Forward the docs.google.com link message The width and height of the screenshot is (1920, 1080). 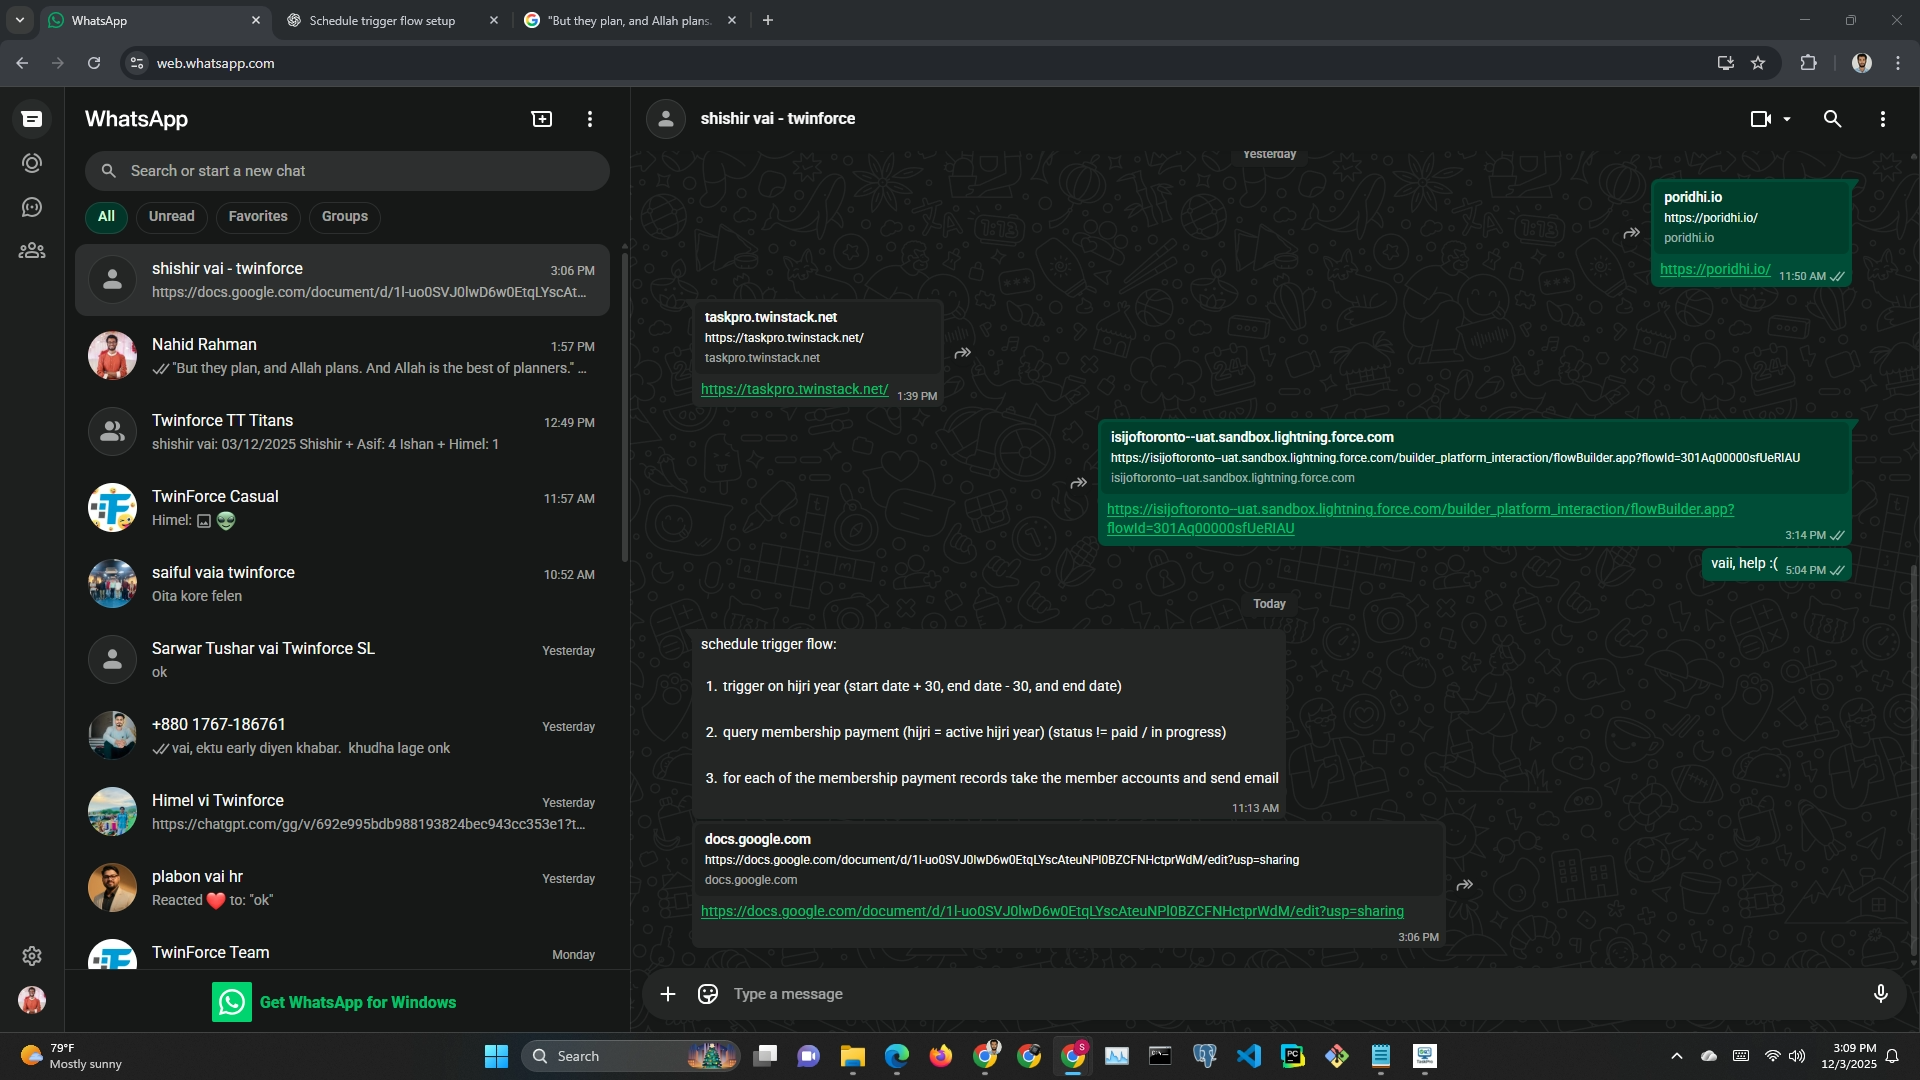coord(1464,885)
